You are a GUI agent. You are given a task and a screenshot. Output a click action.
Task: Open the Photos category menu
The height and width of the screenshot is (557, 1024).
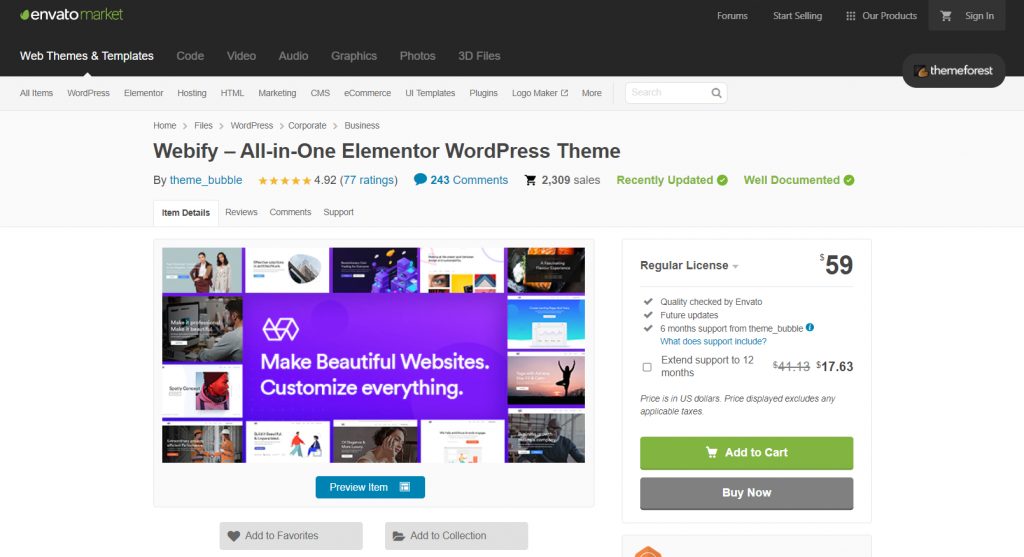pyautogui.click(x=417, y=56)
